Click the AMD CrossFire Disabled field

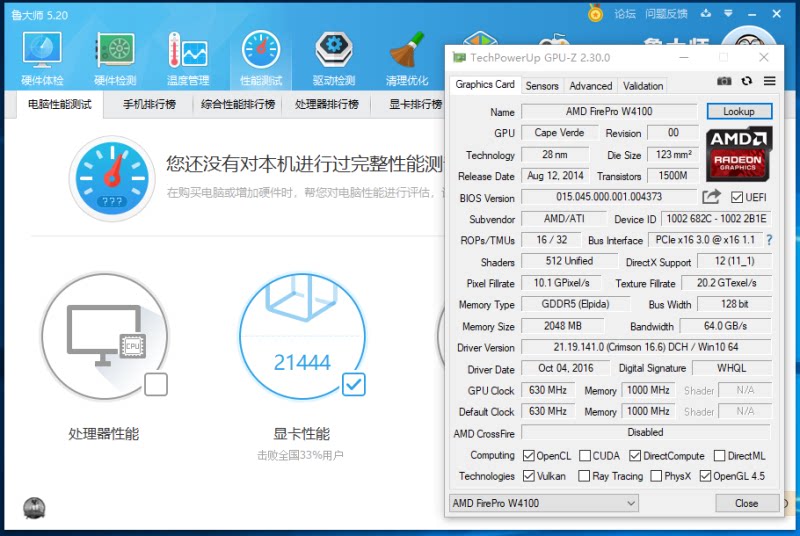(x=645, y=432)
